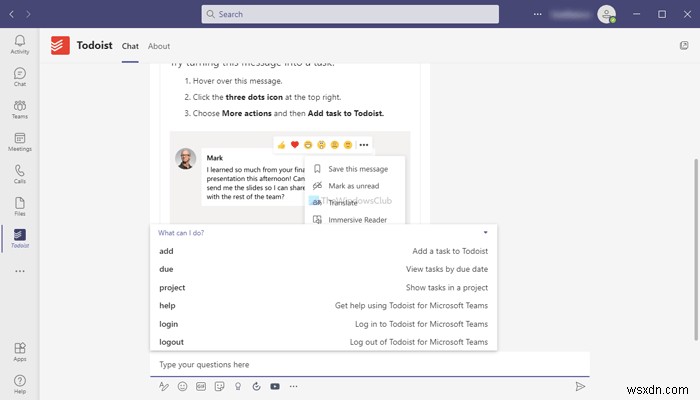The height and width of the screenshot is (400, 700).
Task: Click the 'three dots icon' instruction text
Action: [254, 97]
